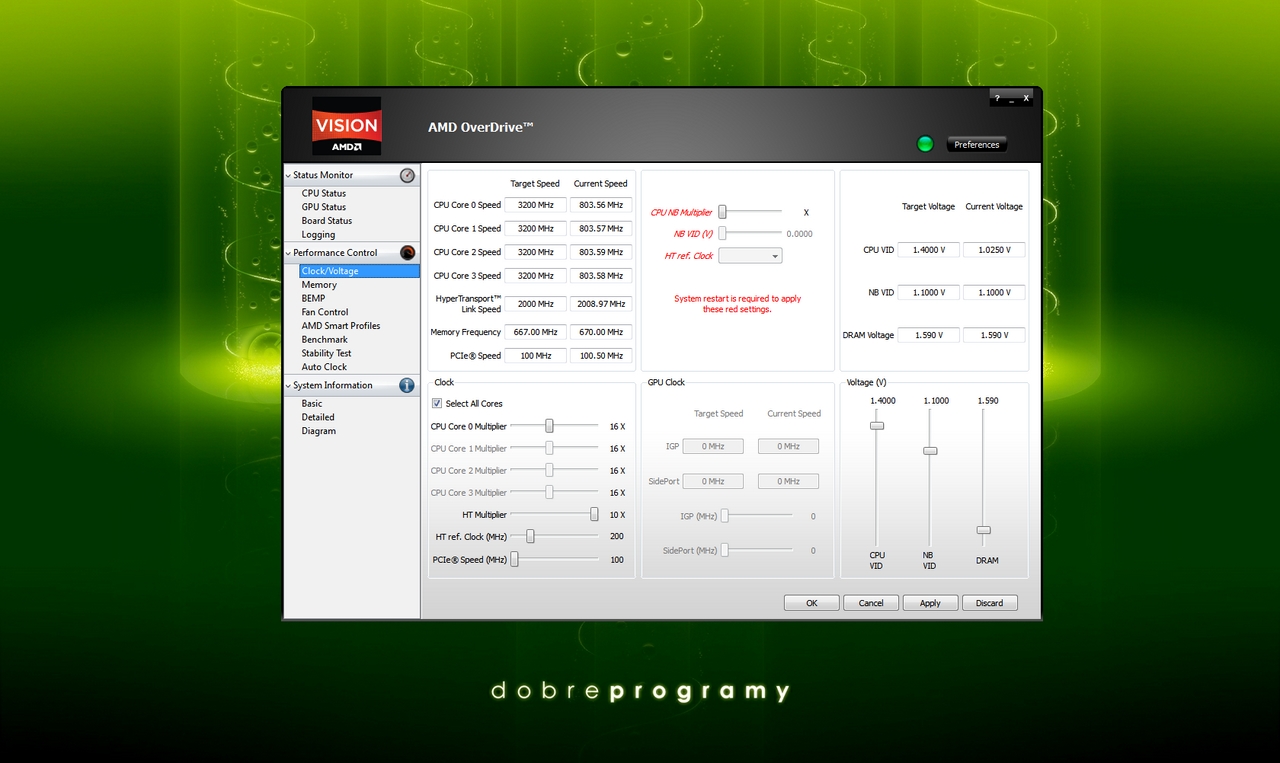Click the AMD Vision logo
The height and width of the screenshot is (763, 1280).
pyautogui.click(x=346, y=126)
